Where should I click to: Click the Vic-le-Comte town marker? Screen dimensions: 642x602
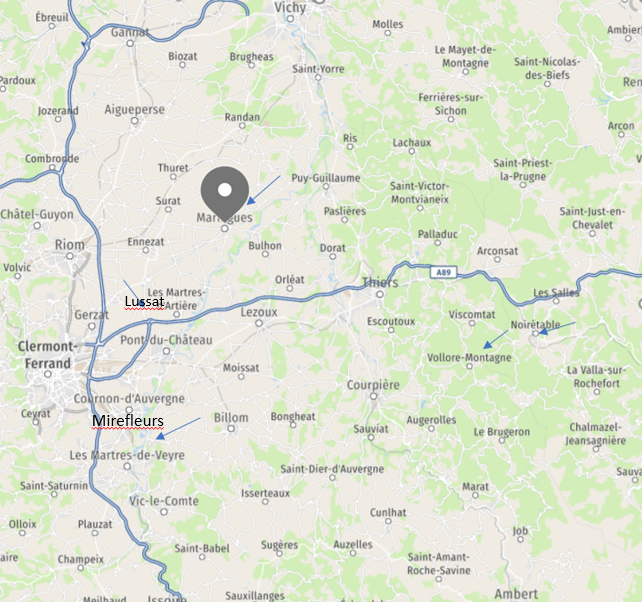point(164,511)
